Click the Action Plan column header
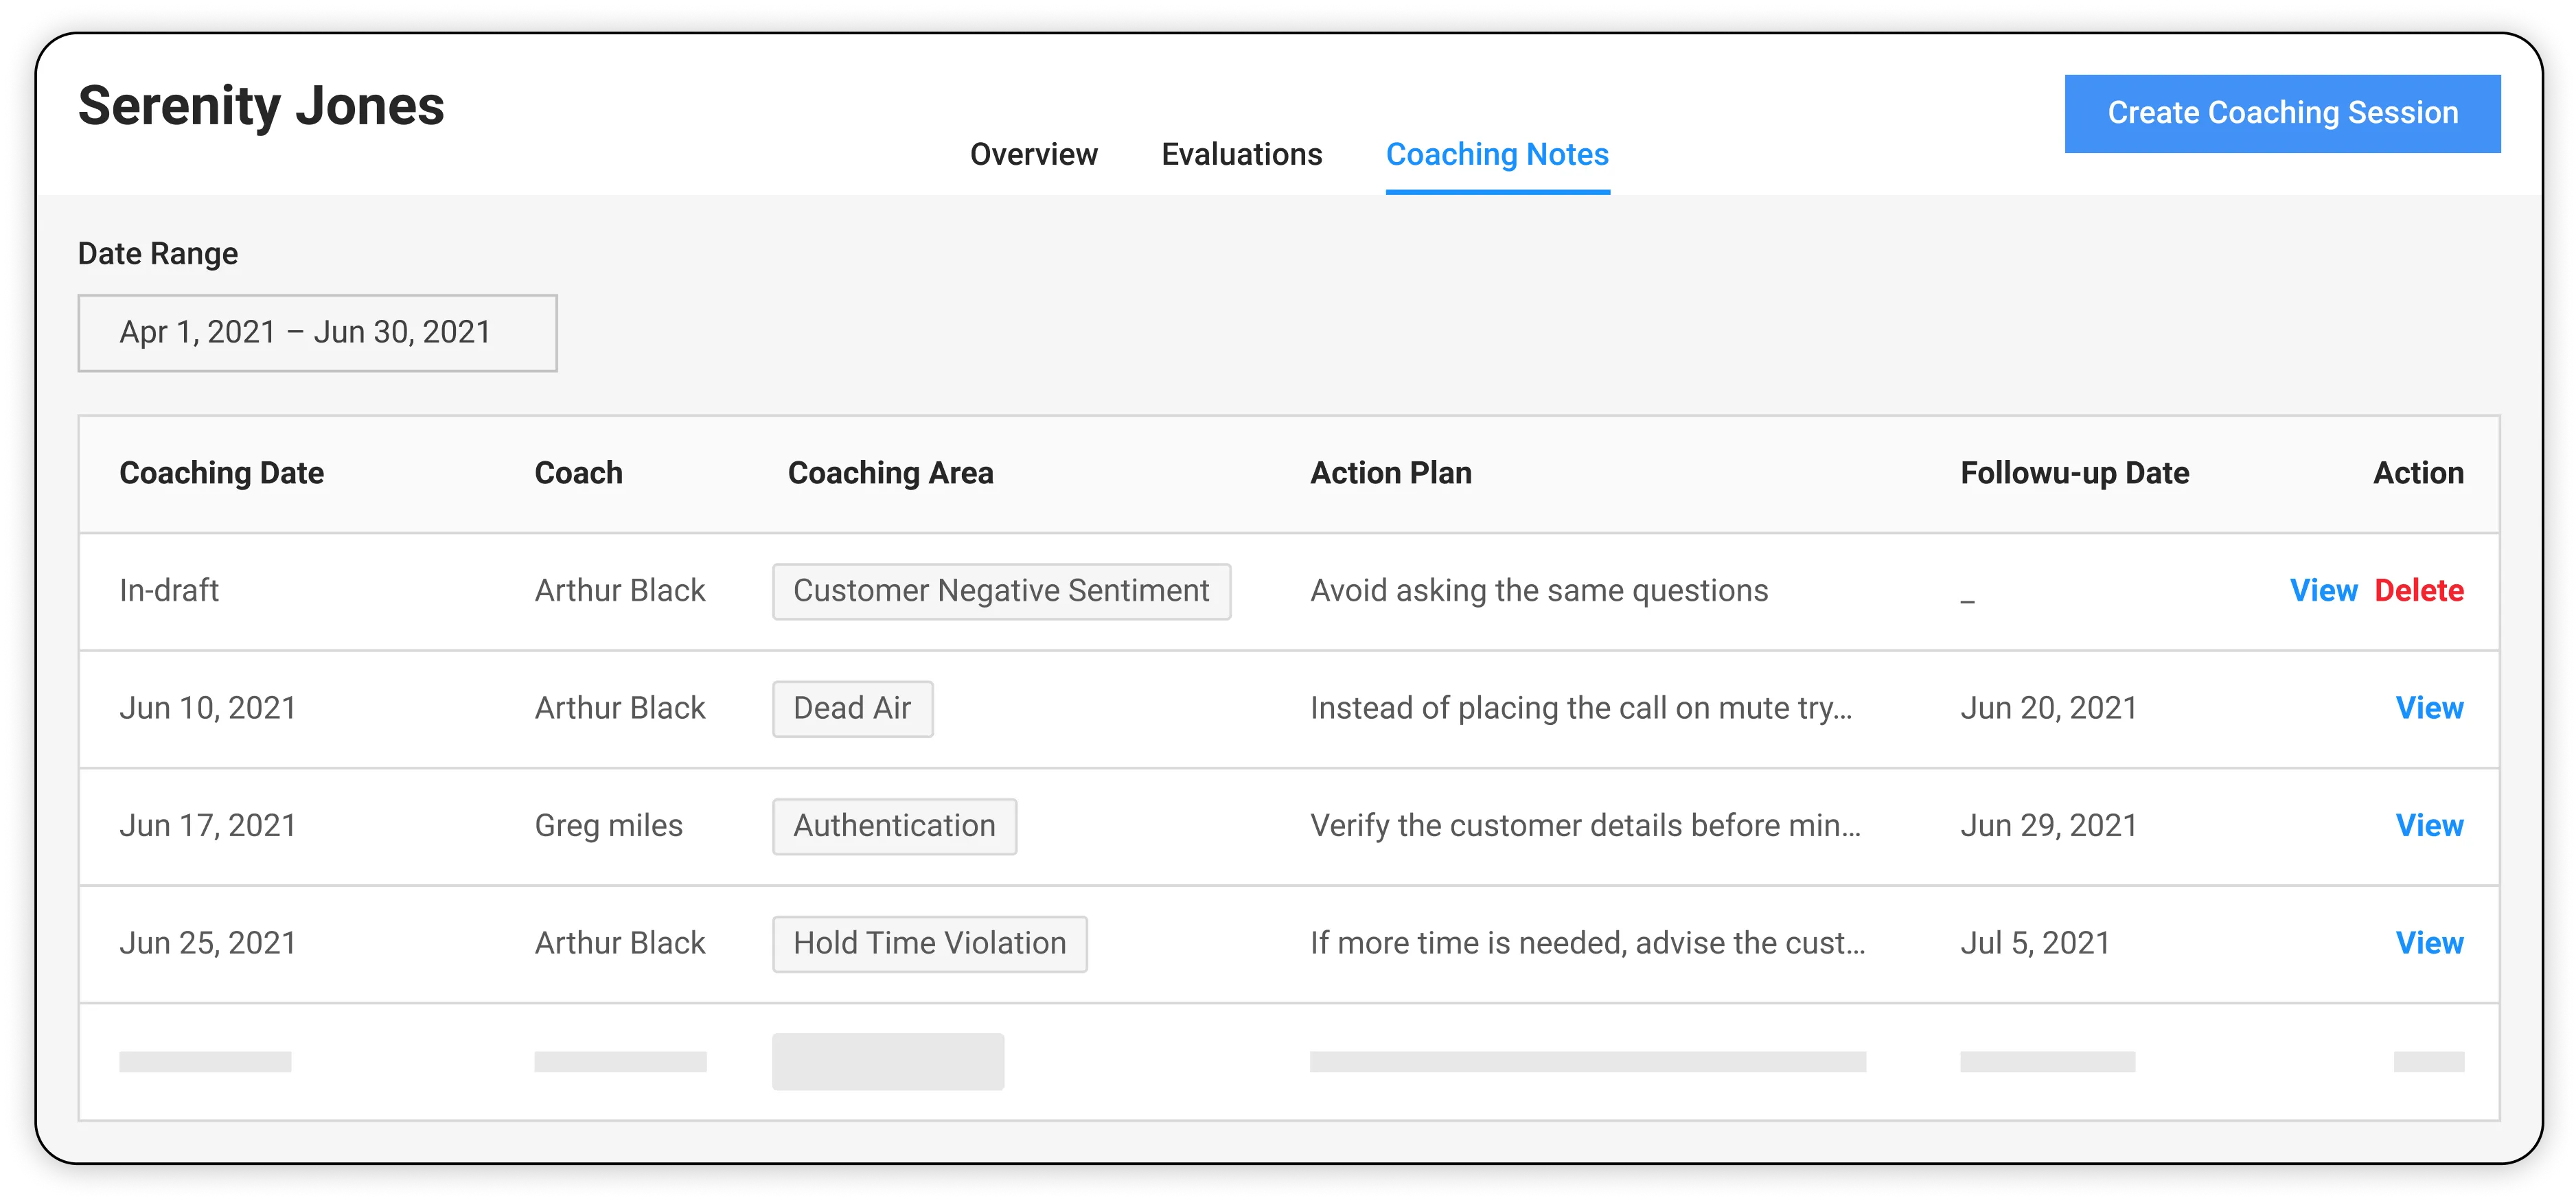Screen dimensions: 2576x1200 coord(1390,472)
